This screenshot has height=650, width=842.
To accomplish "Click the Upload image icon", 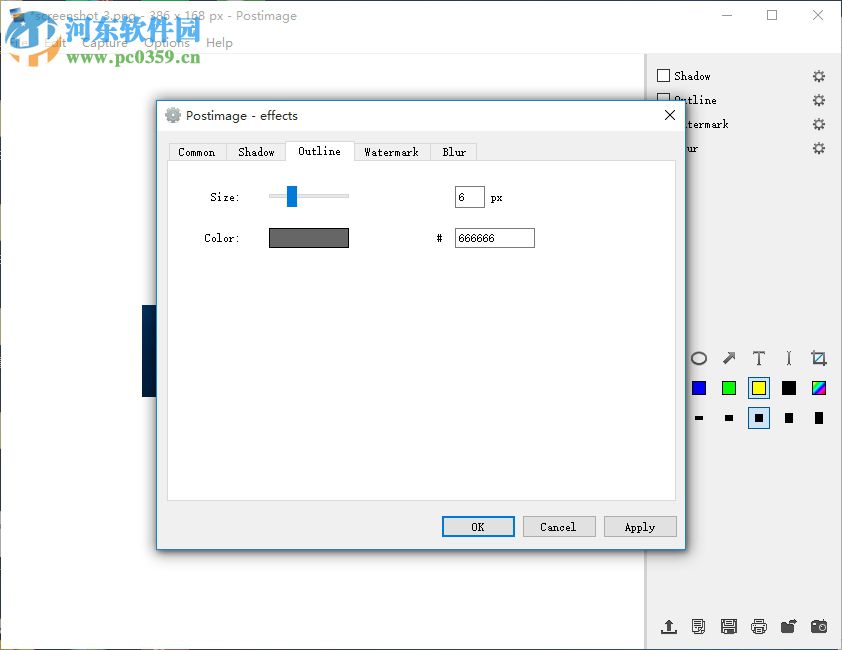I will 669,626.
